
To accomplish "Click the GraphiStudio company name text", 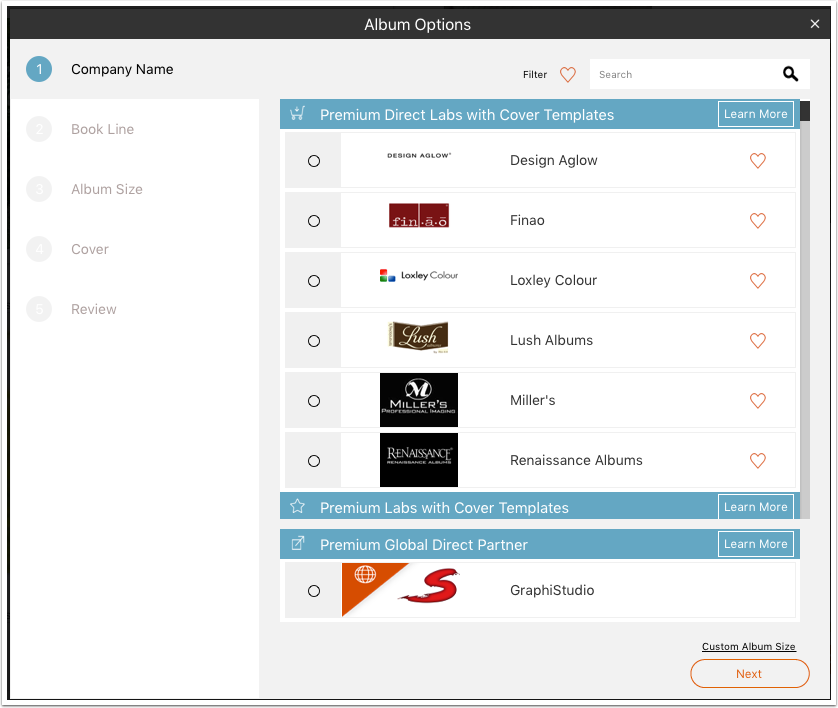I will point(552,590).
